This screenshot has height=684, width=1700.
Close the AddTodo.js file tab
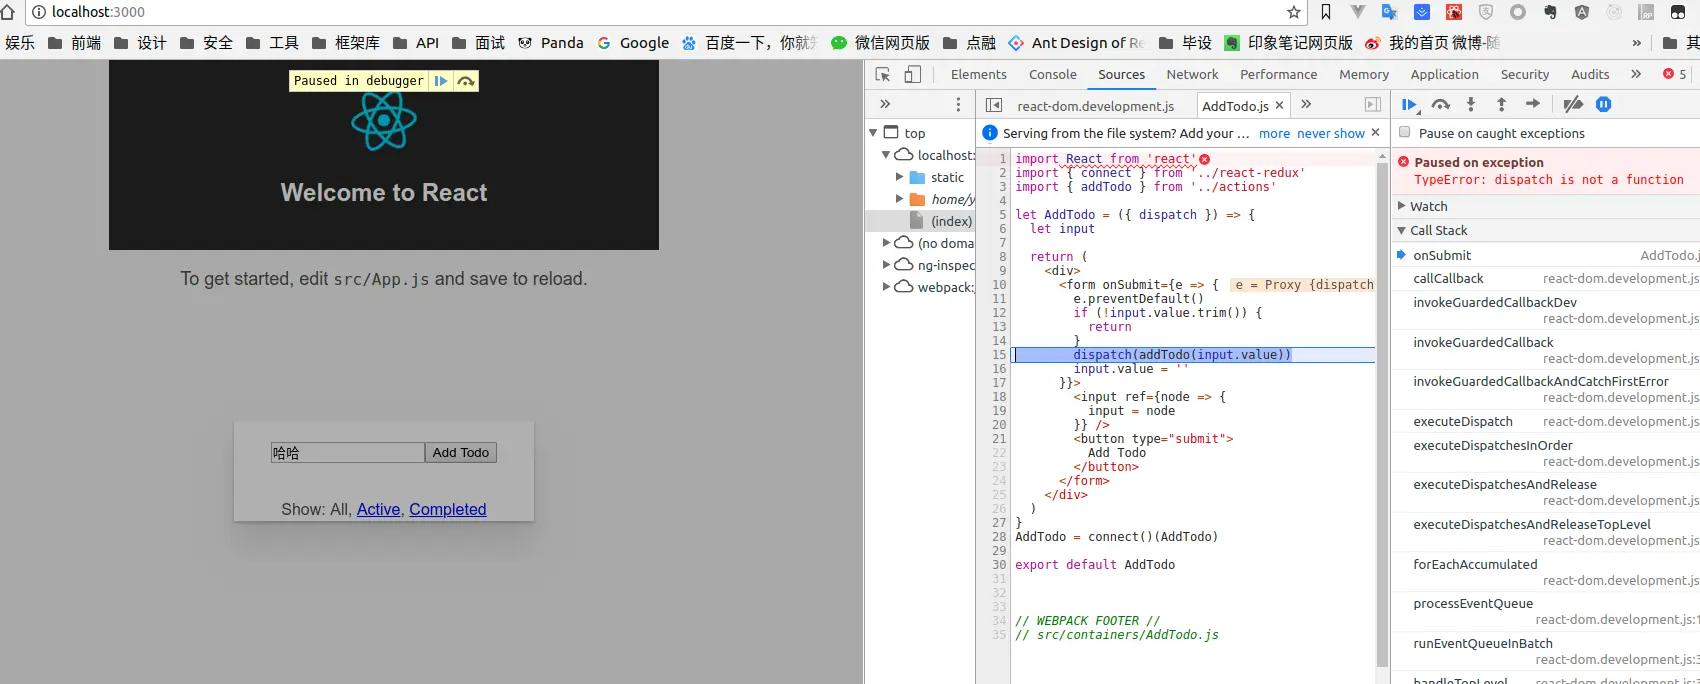coord(1279,106)
